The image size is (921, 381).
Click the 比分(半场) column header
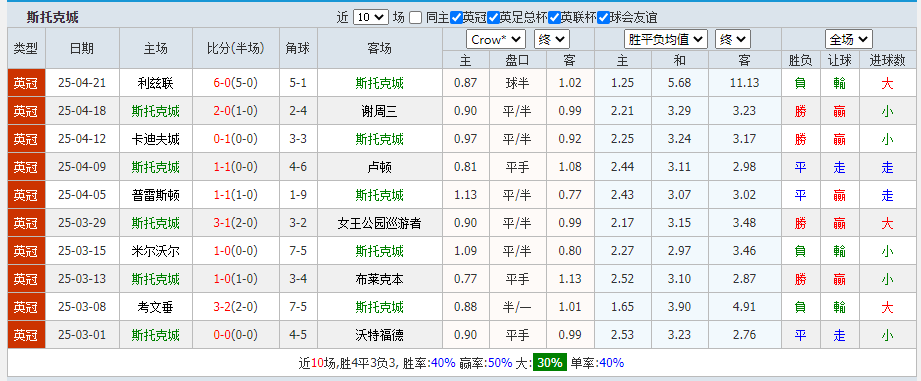(236, 48)
